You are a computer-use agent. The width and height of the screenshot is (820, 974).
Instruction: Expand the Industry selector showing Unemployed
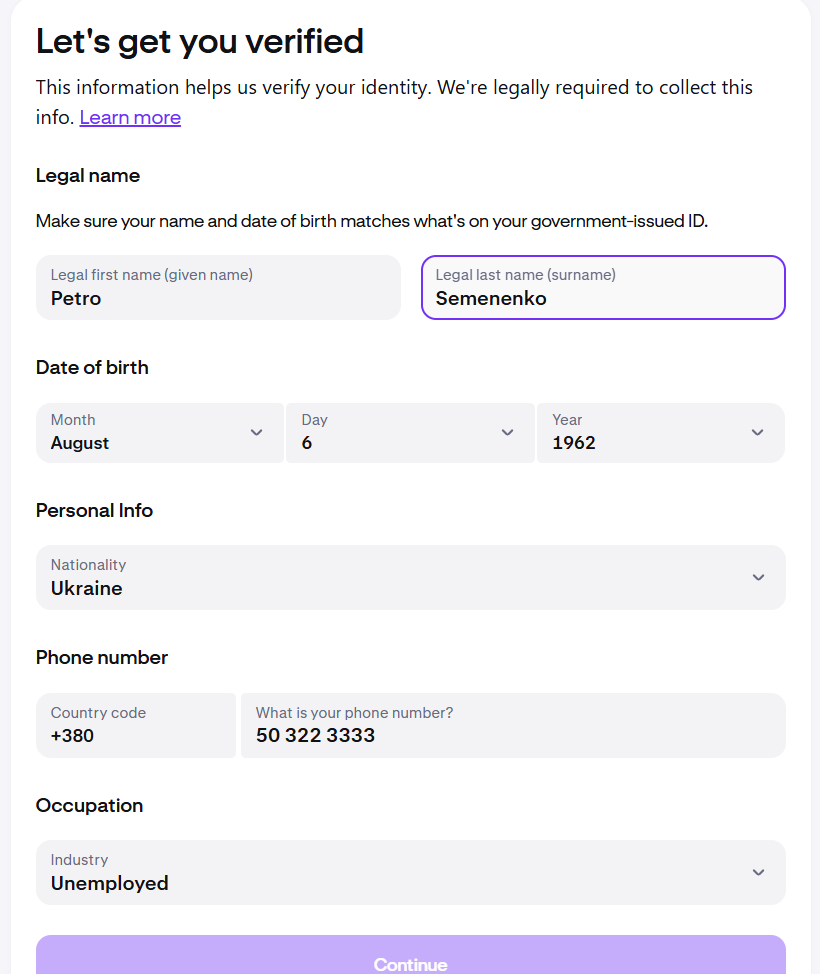point(400,872)
